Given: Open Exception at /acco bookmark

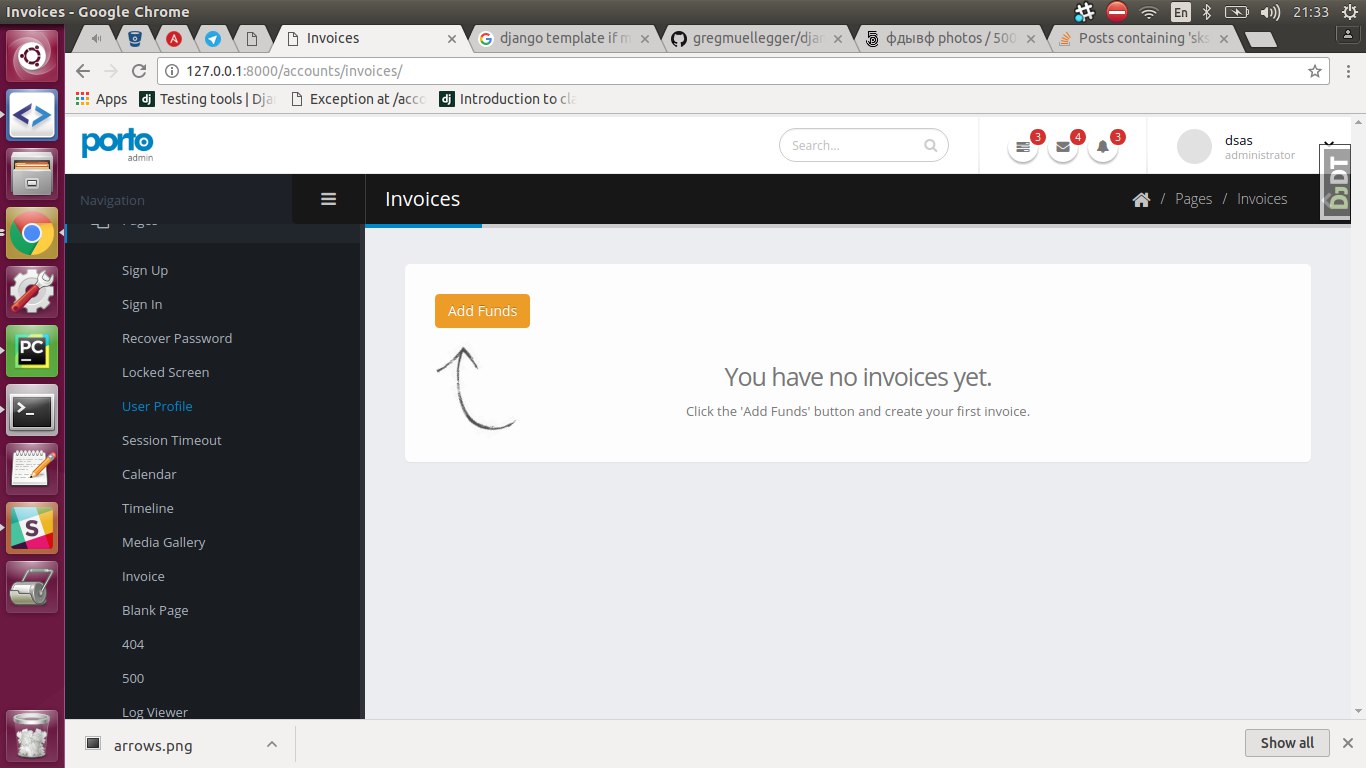Looking at the screenshot, I should (x=357, y=99).
